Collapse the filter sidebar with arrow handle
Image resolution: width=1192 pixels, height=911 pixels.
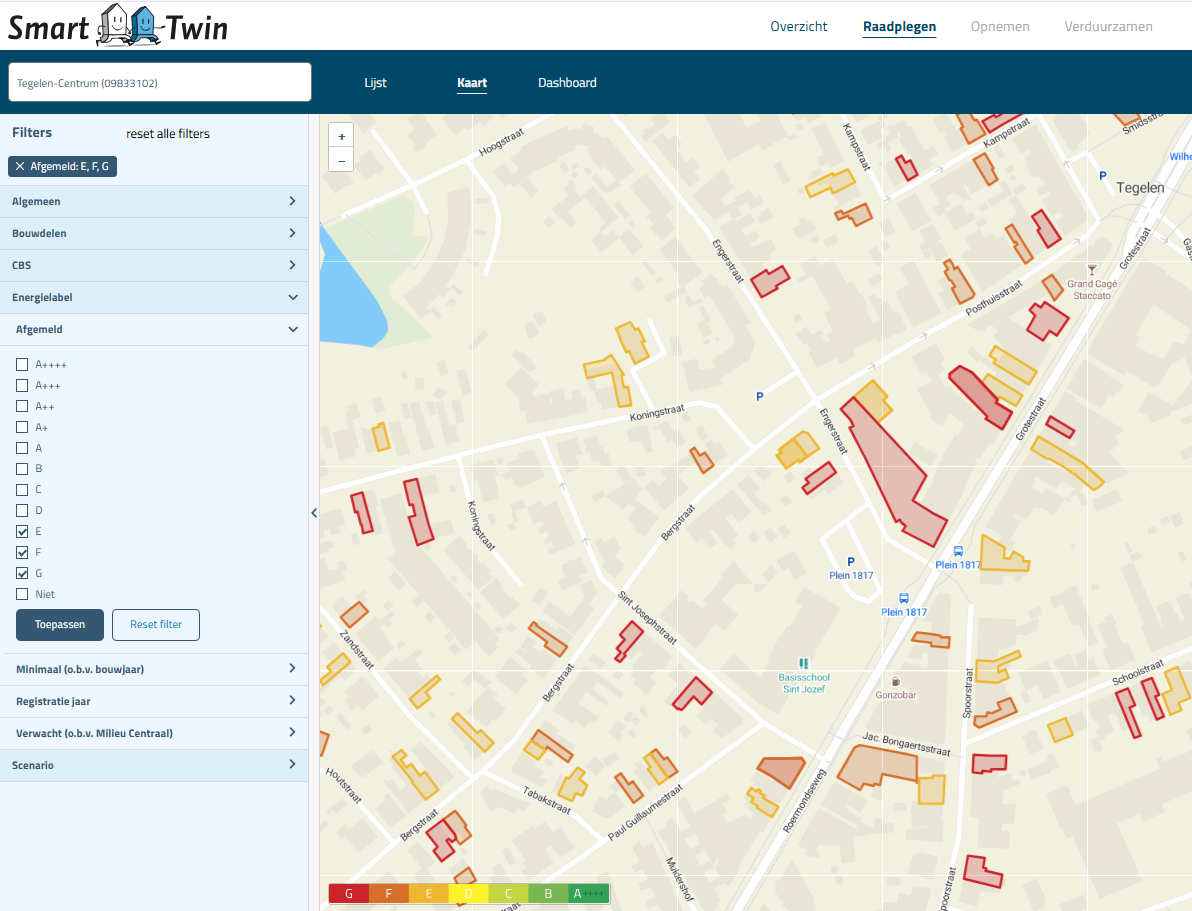pos(314,512)
